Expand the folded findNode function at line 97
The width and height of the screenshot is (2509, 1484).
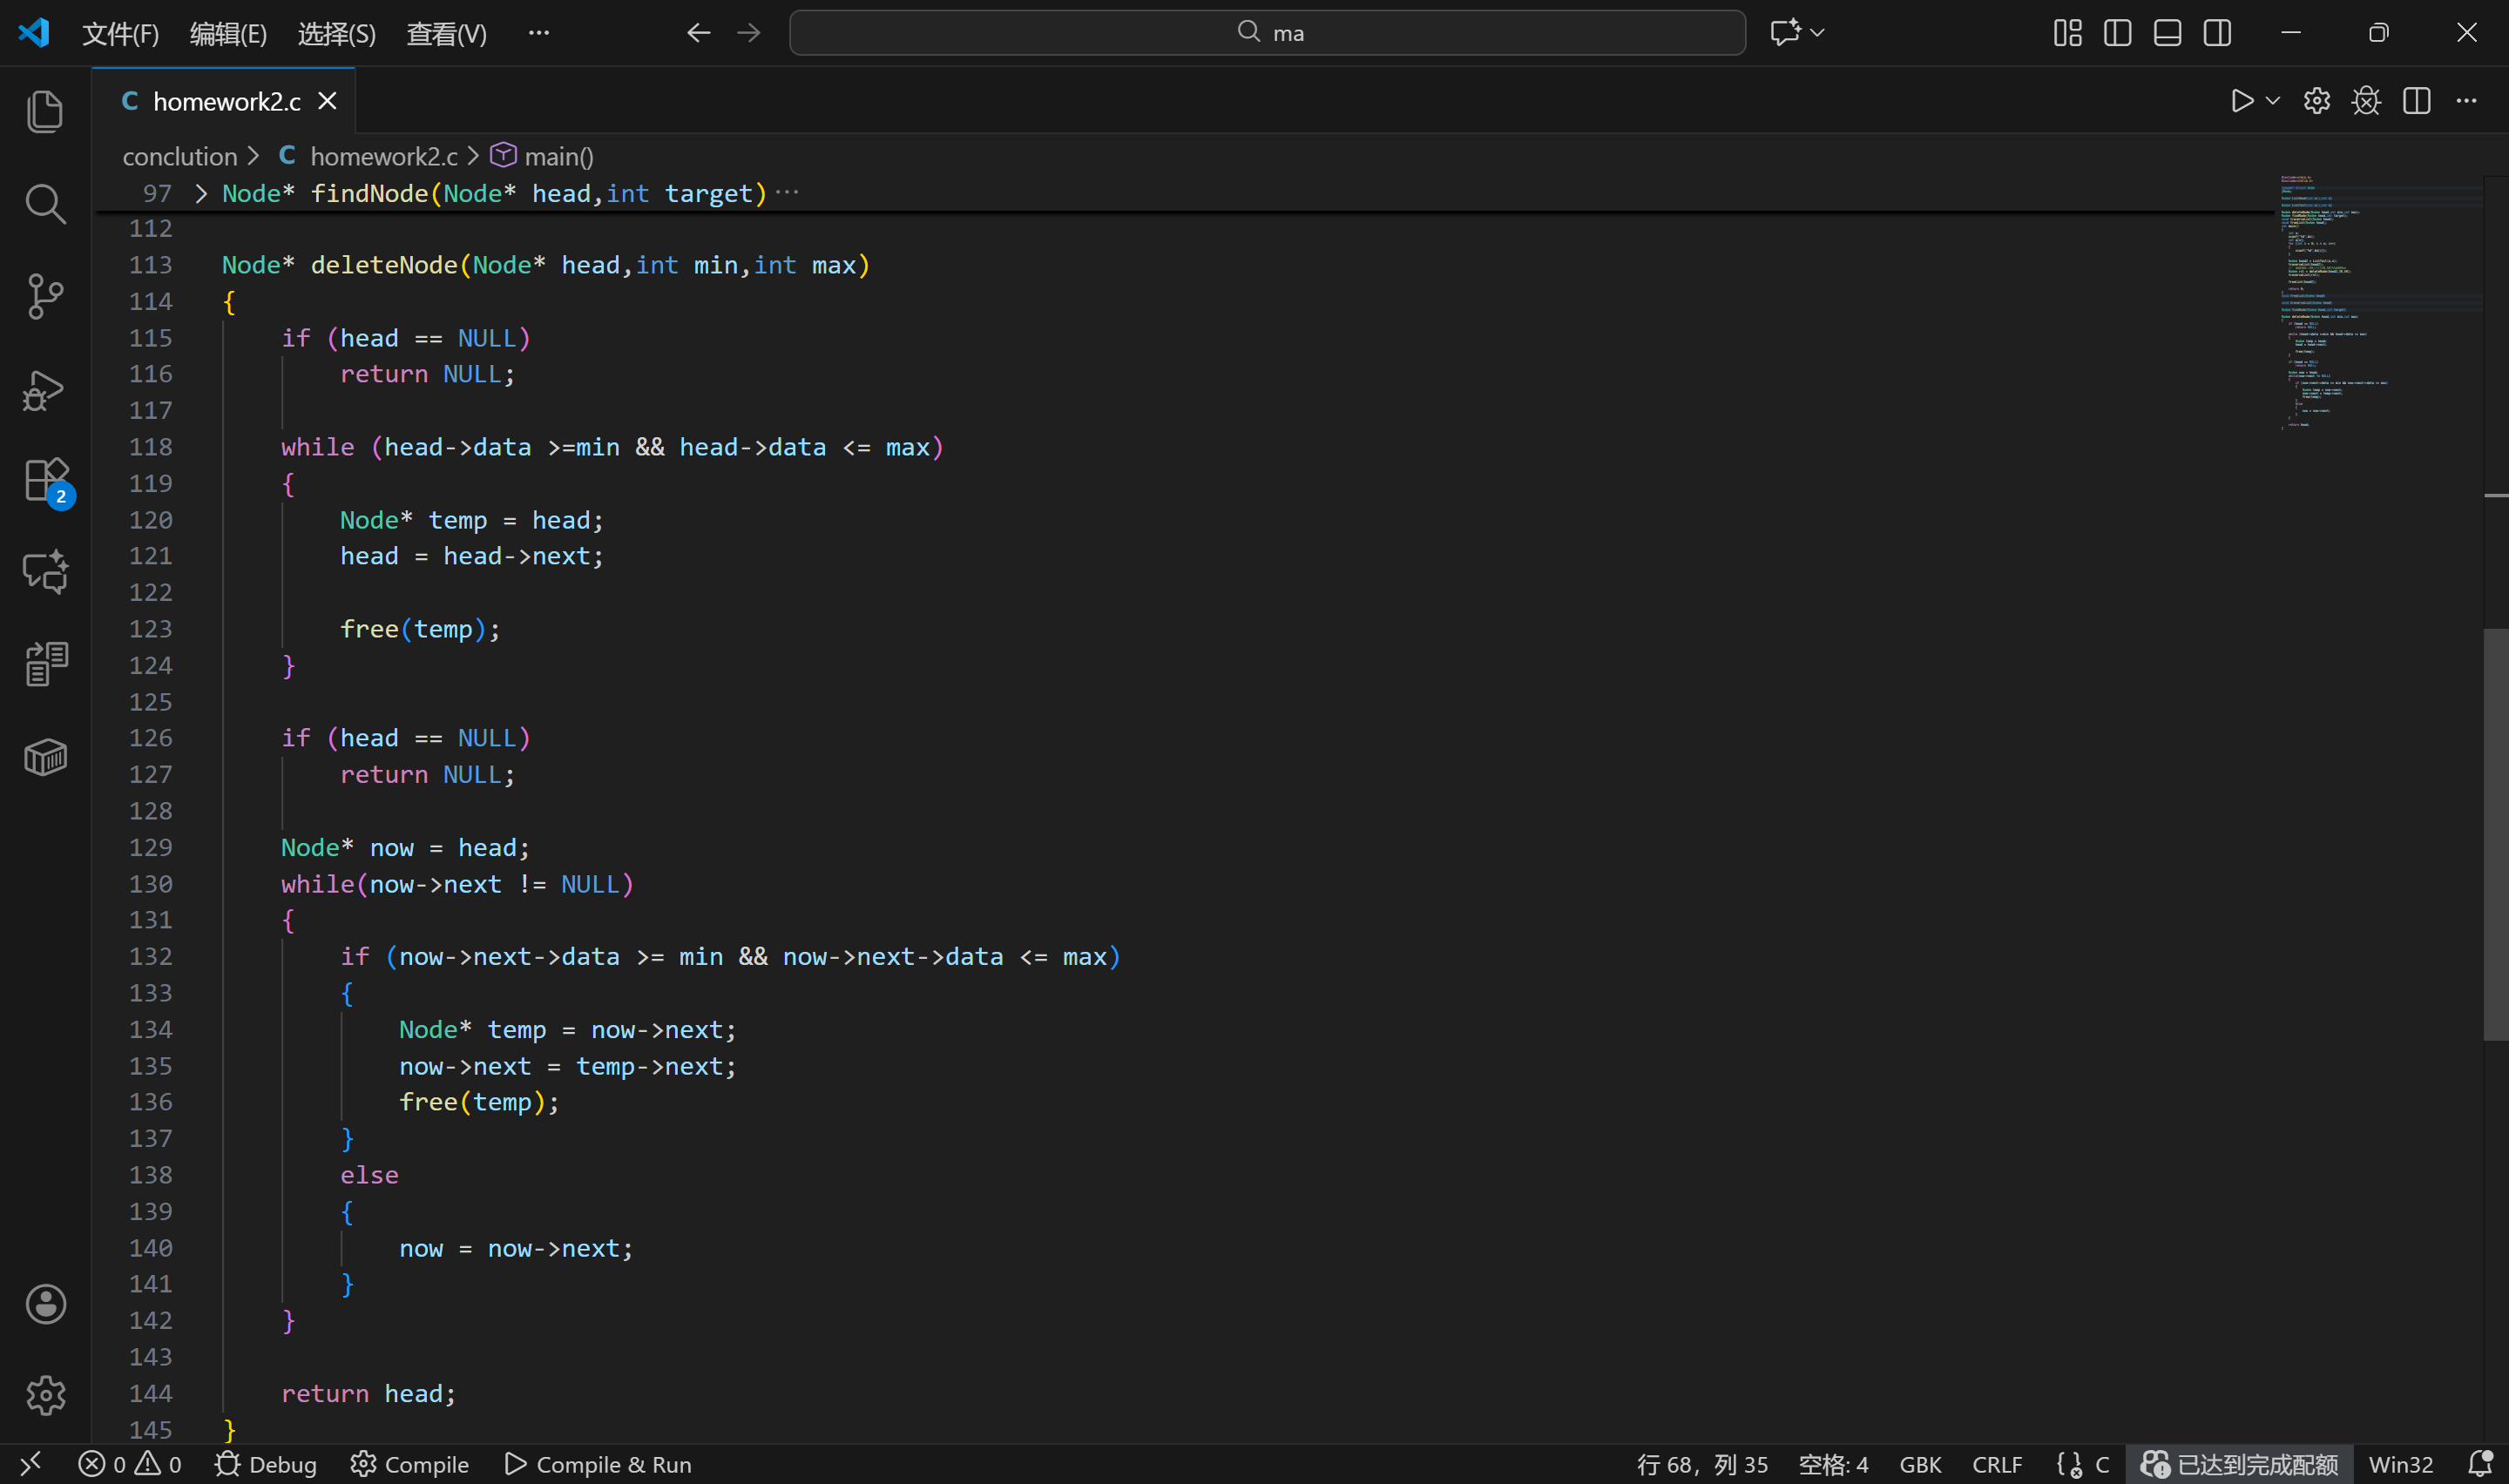click(201, 193)
